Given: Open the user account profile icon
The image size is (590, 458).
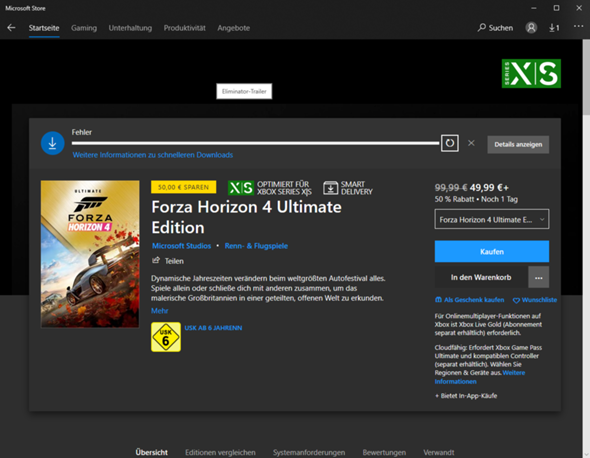Looking at the screenshot, I should click(x=531, y=27).
